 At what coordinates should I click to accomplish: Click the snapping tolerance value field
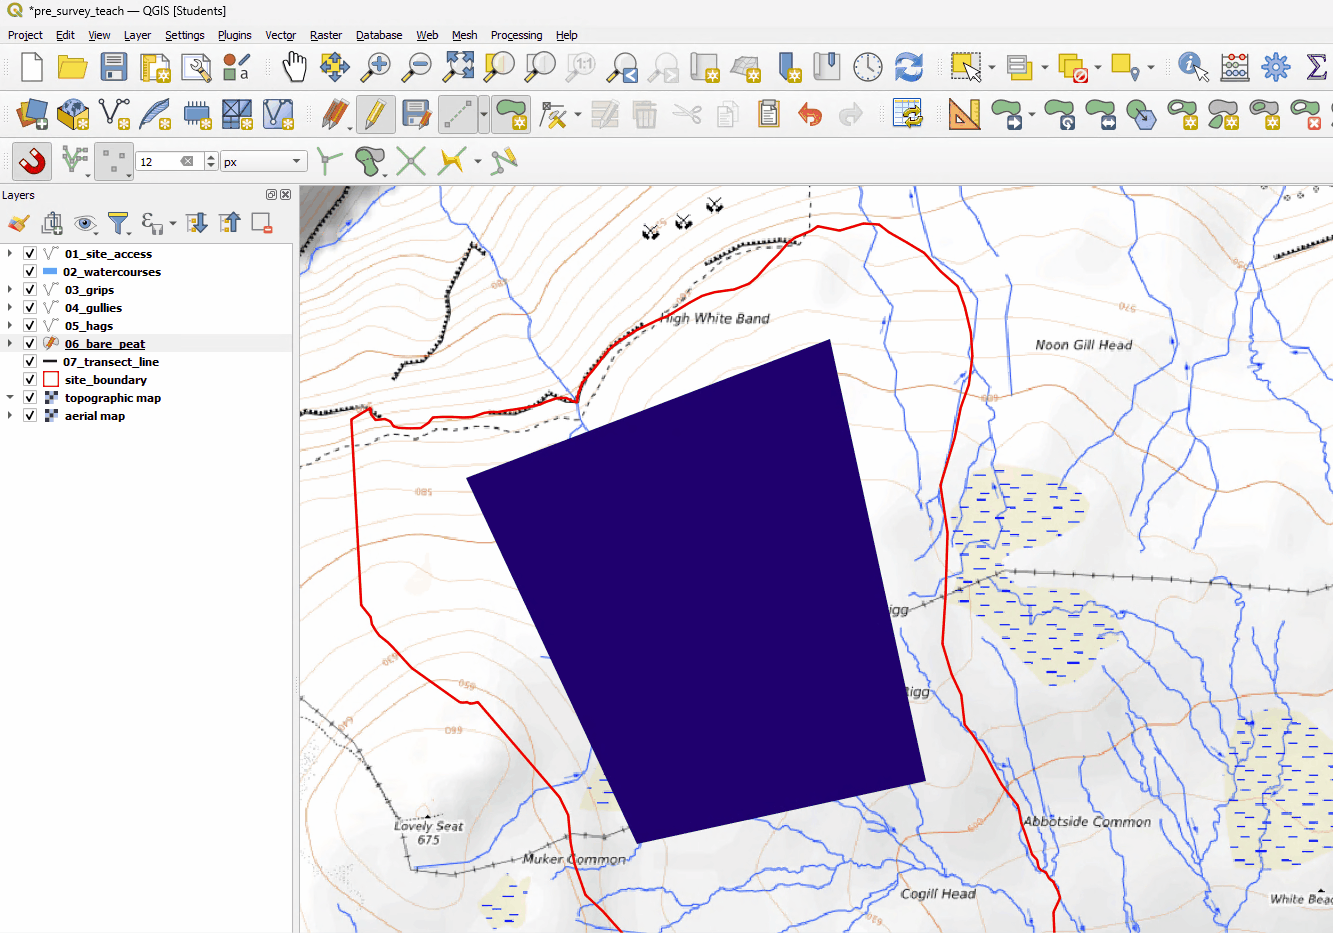point(158,161)
